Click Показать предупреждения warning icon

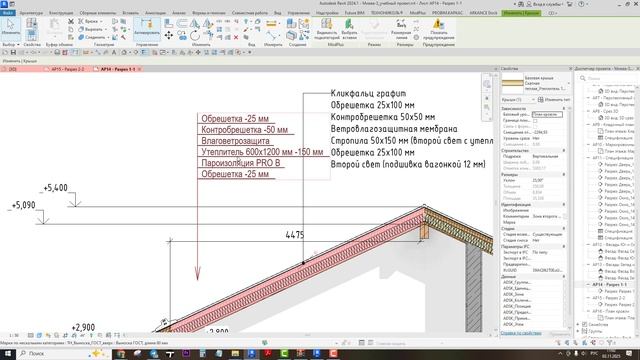[x=439, y=29]
